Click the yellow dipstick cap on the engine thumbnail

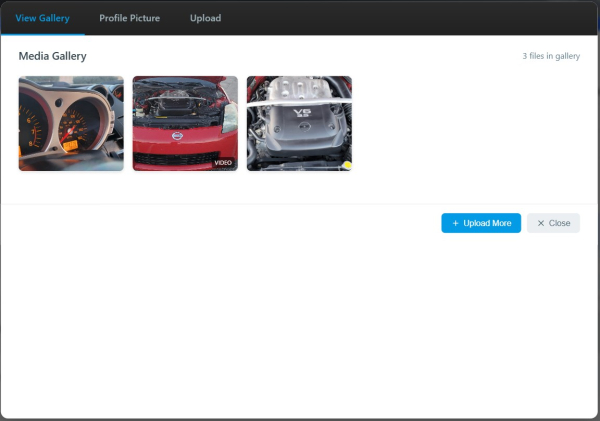coord(347,165)
